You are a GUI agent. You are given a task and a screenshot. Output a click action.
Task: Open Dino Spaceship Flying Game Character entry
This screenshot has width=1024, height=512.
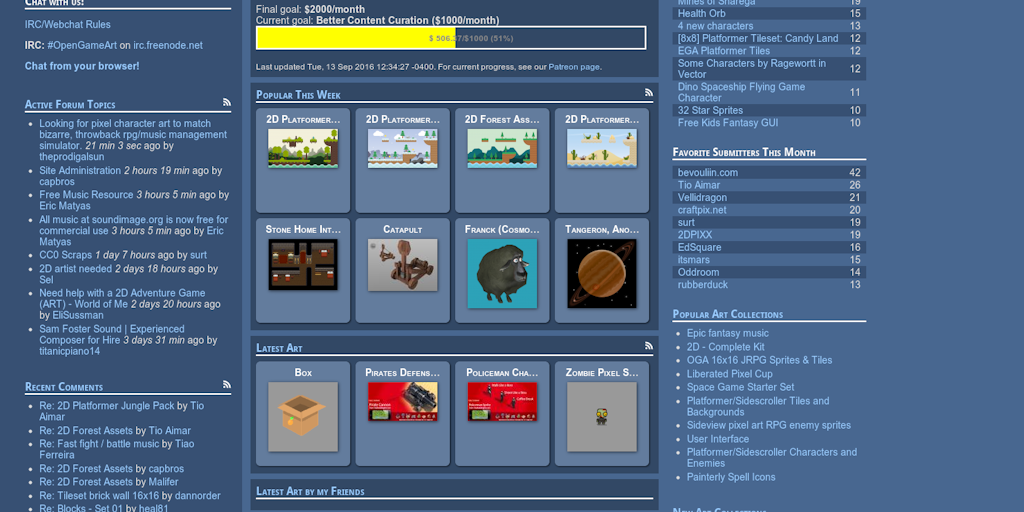point(741,92)
